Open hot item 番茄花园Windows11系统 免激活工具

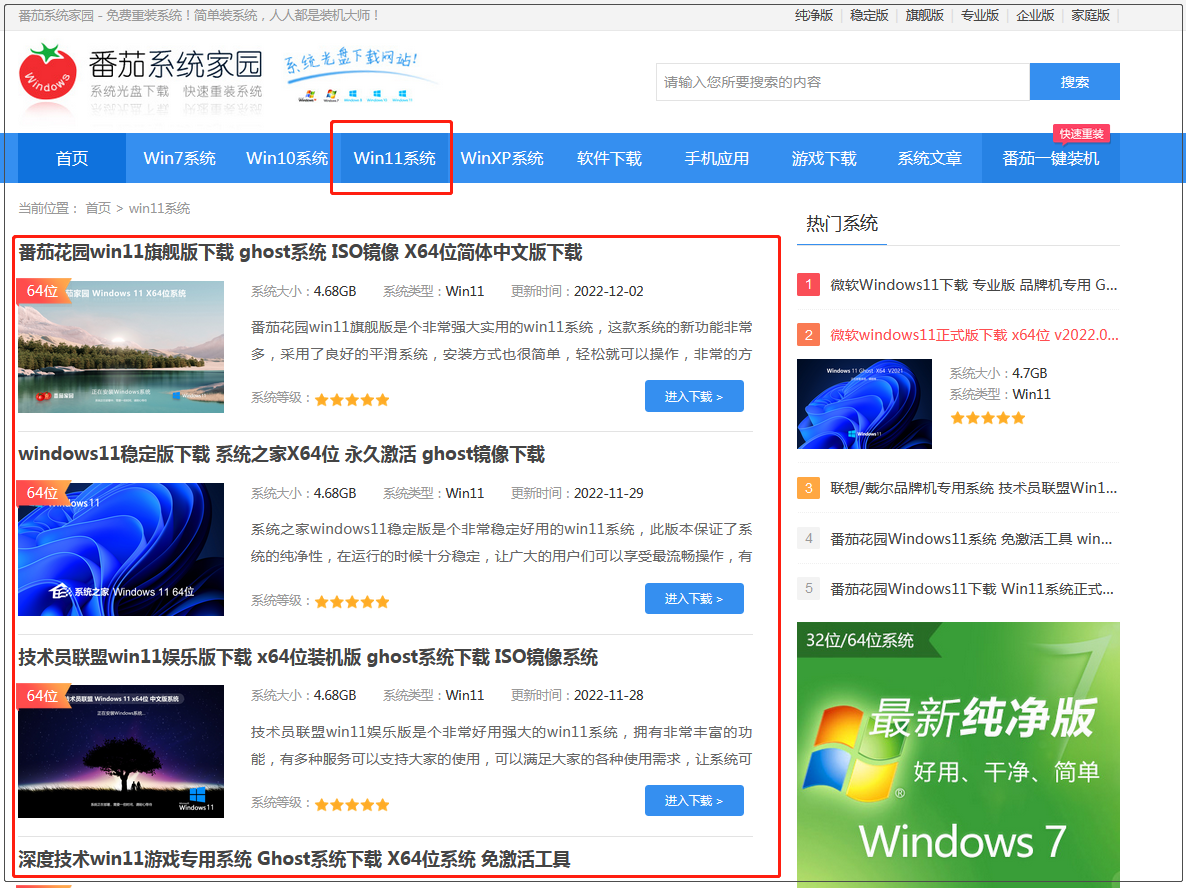click(x=971, y=539)
